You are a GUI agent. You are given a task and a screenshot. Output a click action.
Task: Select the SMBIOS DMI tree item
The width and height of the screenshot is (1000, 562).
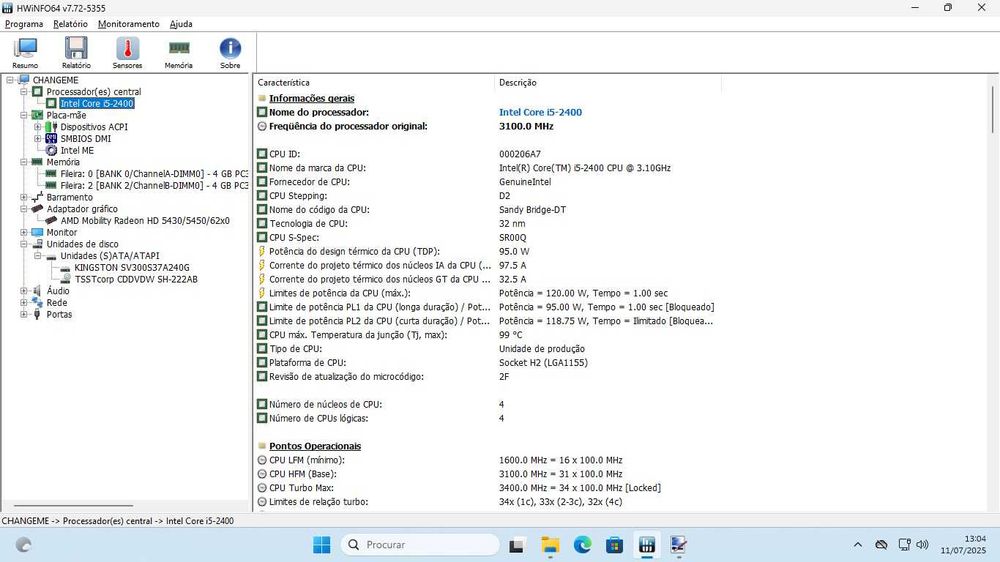point(85,138)
